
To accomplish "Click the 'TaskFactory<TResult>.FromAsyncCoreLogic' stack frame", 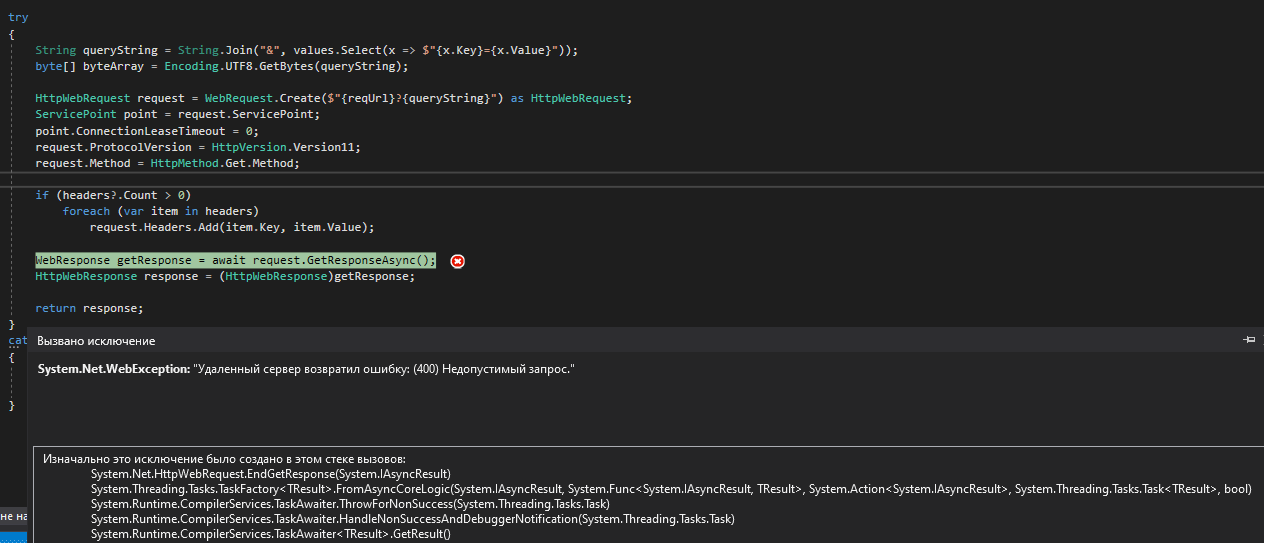I will 671,489.
